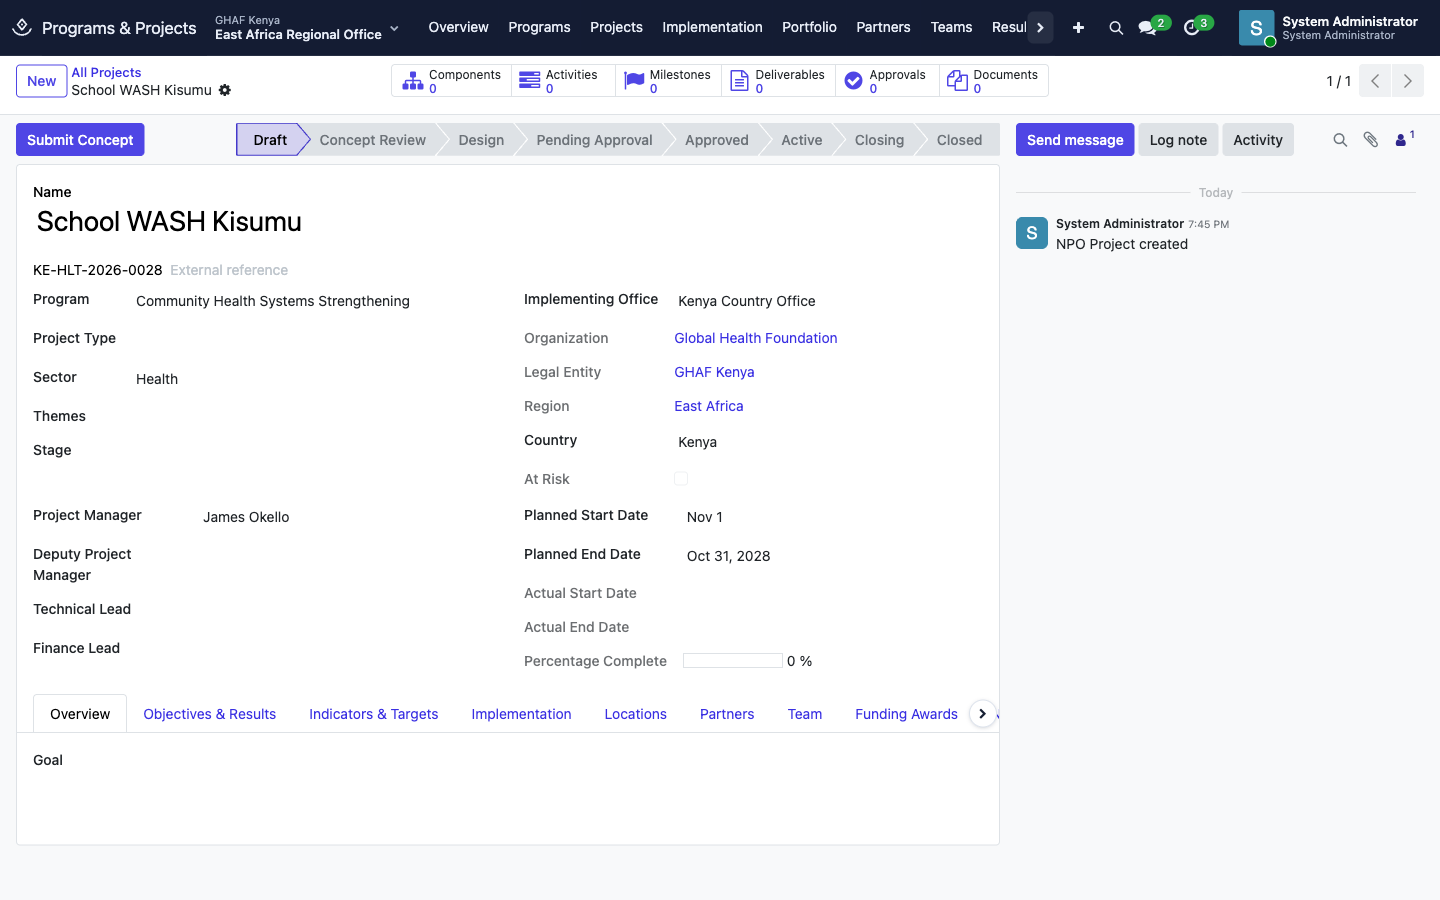Open the System Administrator user menu
The width and height of the screenshot is (1440, 900).
[x=1330, y=28]
